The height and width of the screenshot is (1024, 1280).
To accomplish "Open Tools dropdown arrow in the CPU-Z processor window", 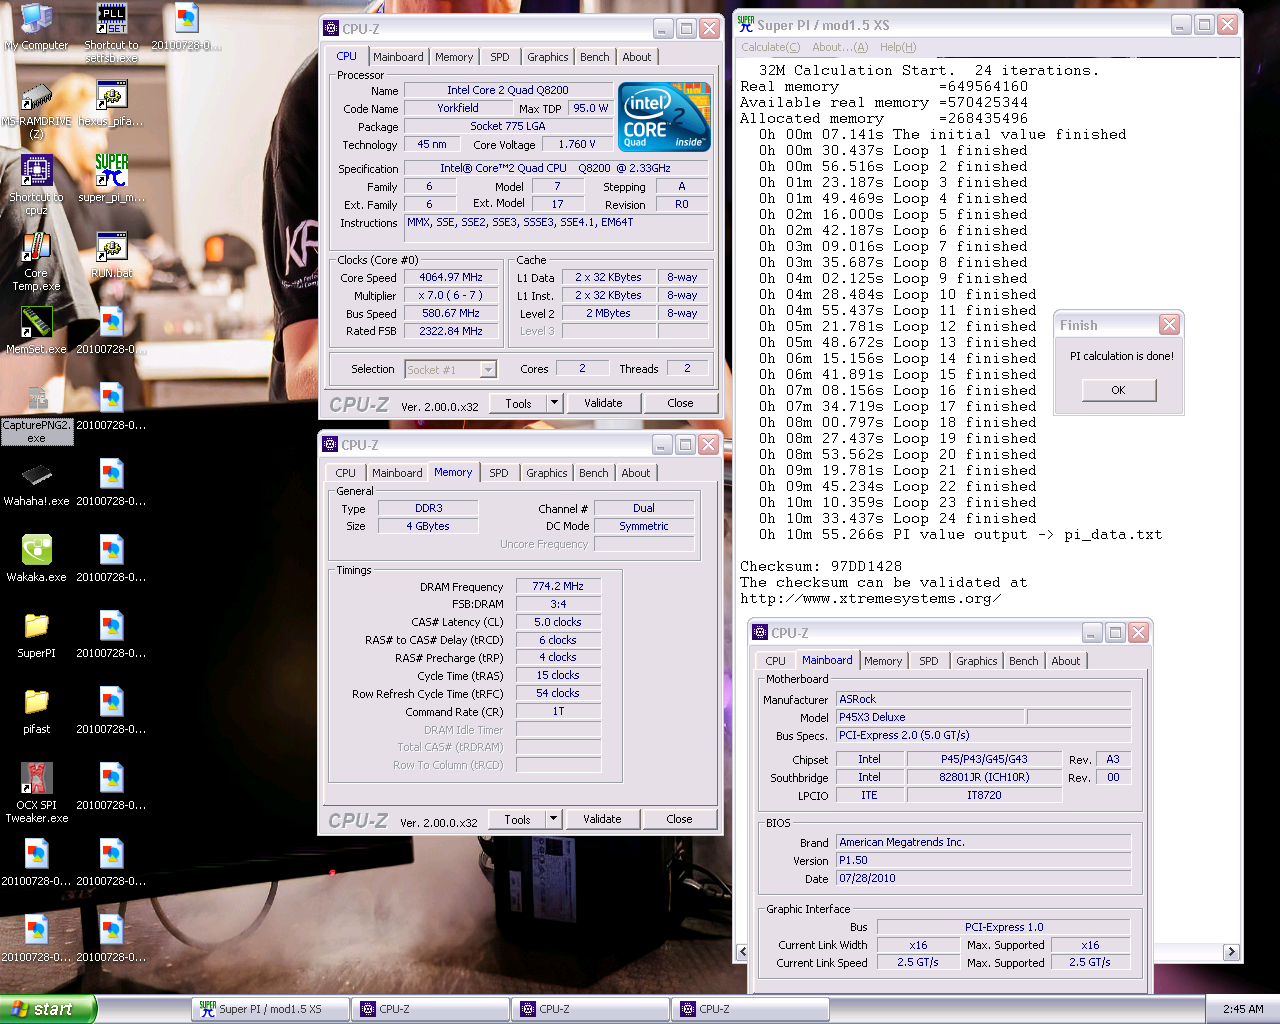I will point(555,403).
